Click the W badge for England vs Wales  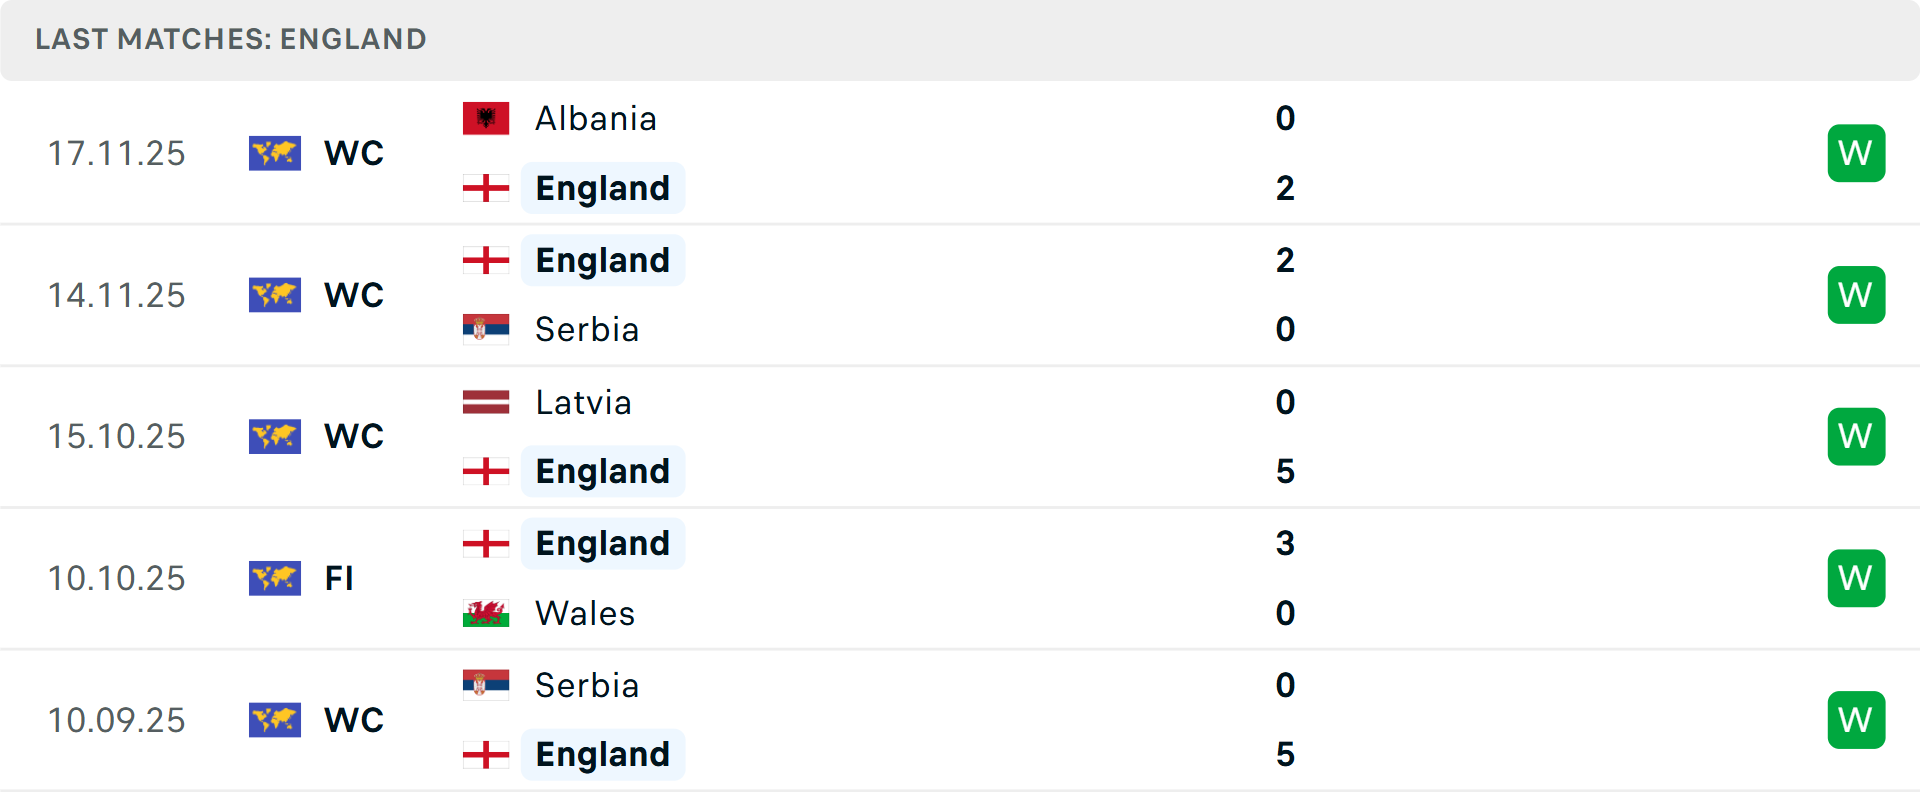pos(1856,578)
